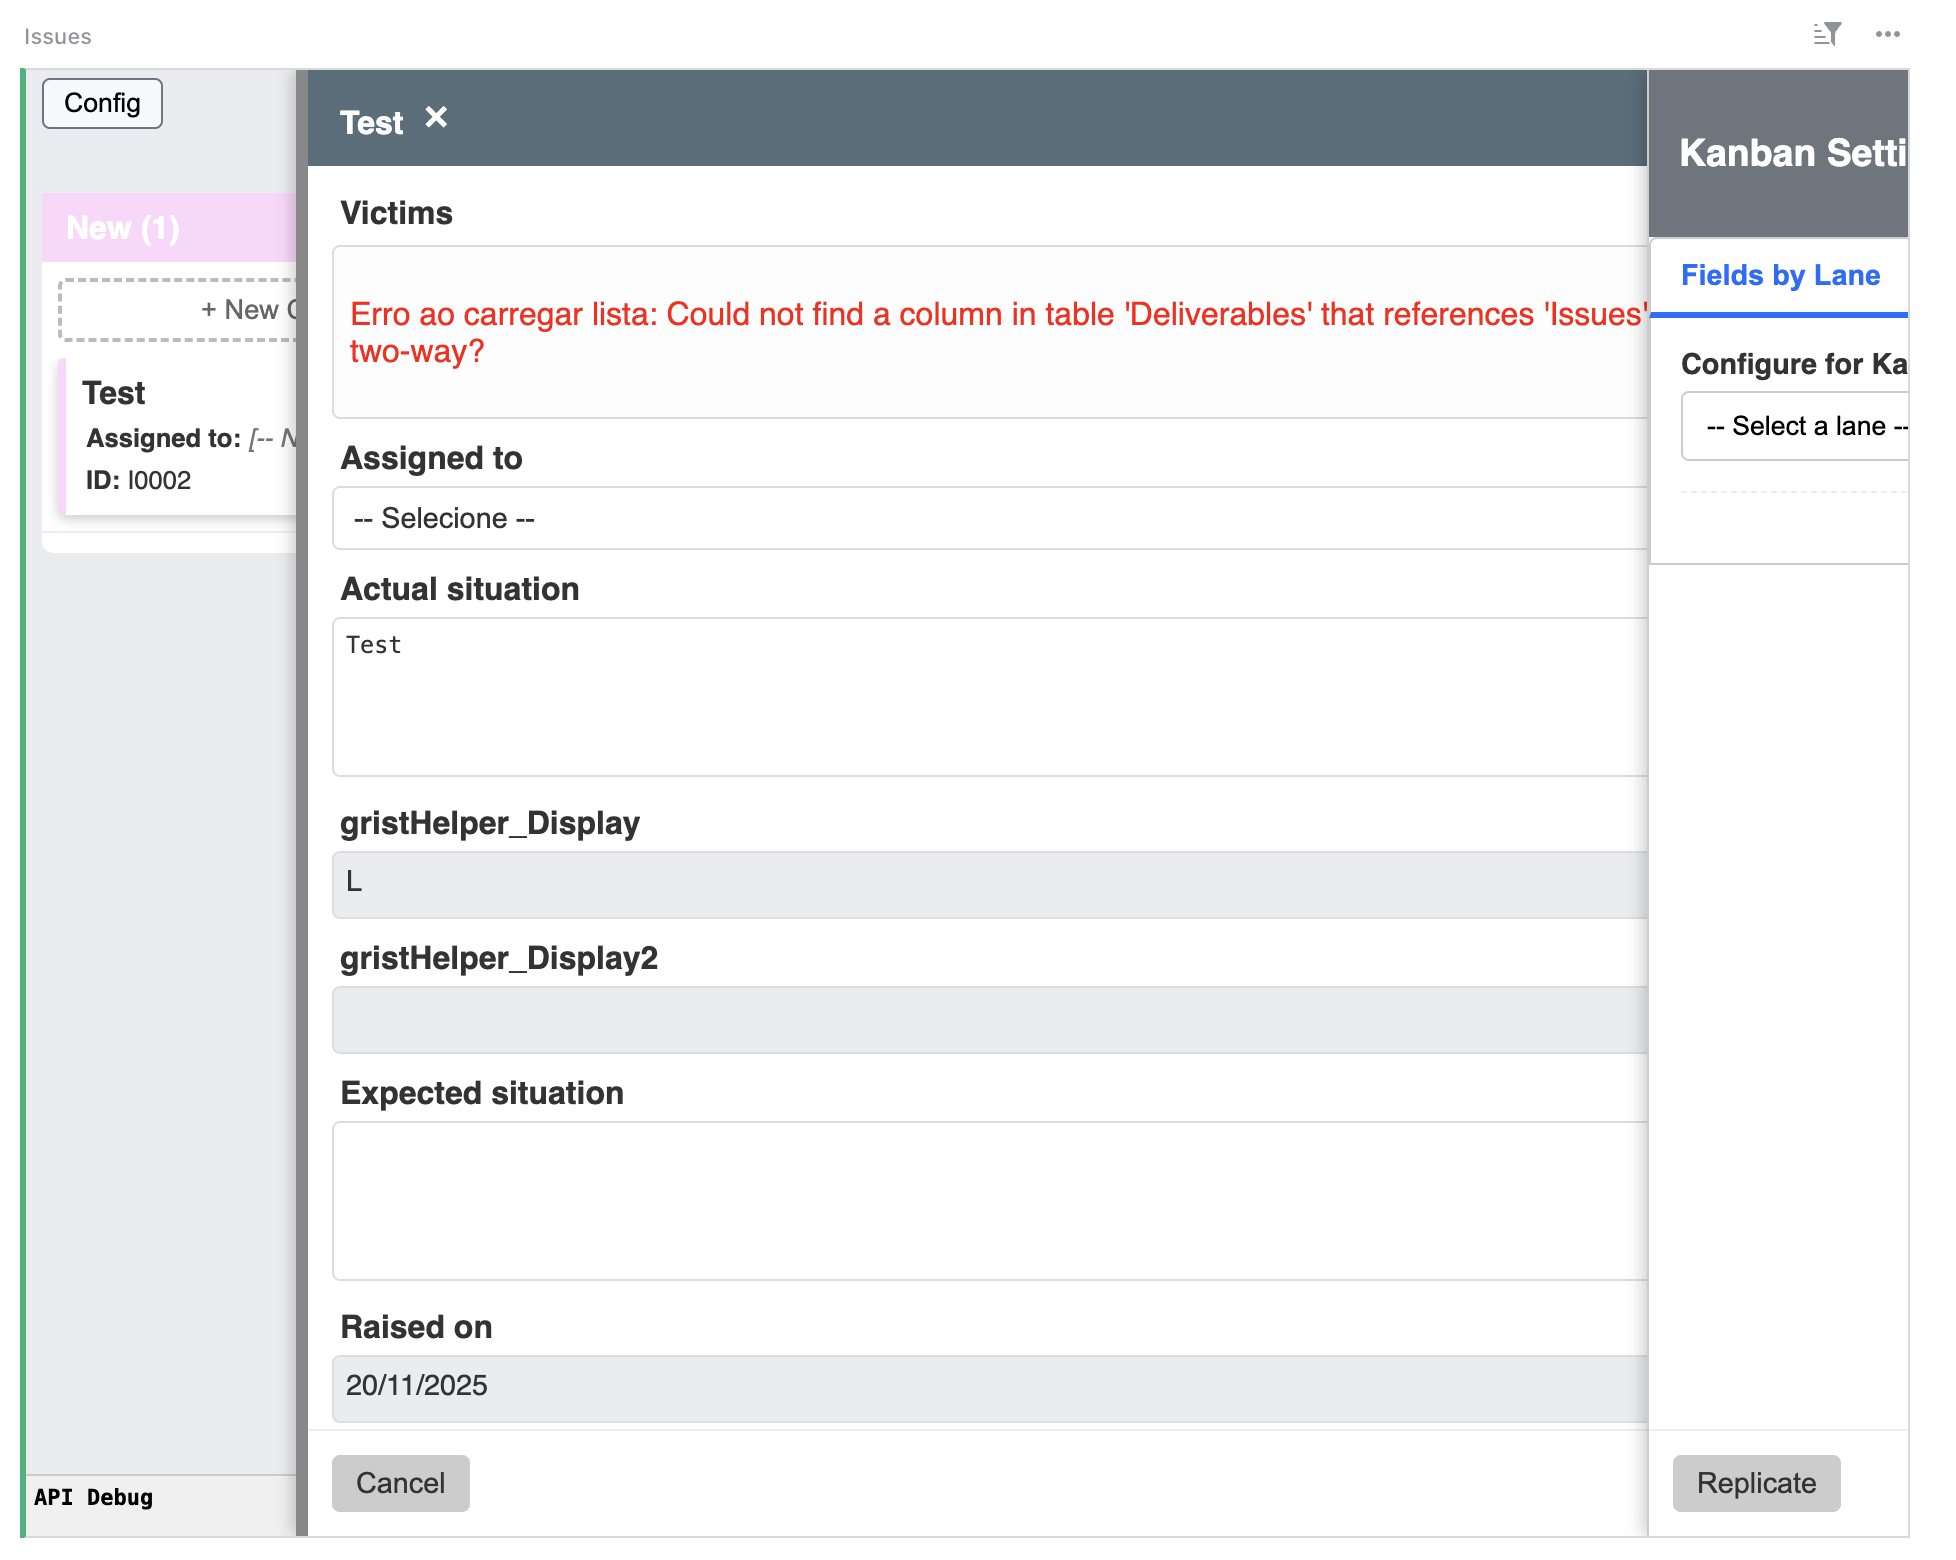The height and width of the screenshot is (1560, 1956).
Task: Click the sort and filter icon
Action: 1826,35
